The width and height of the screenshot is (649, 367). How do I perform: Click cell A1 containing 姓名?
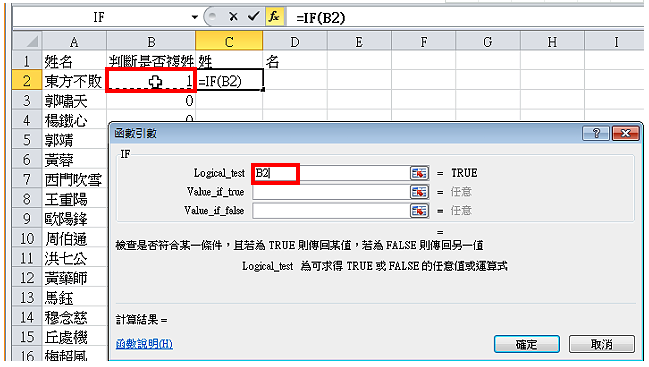tap(74, 61)
